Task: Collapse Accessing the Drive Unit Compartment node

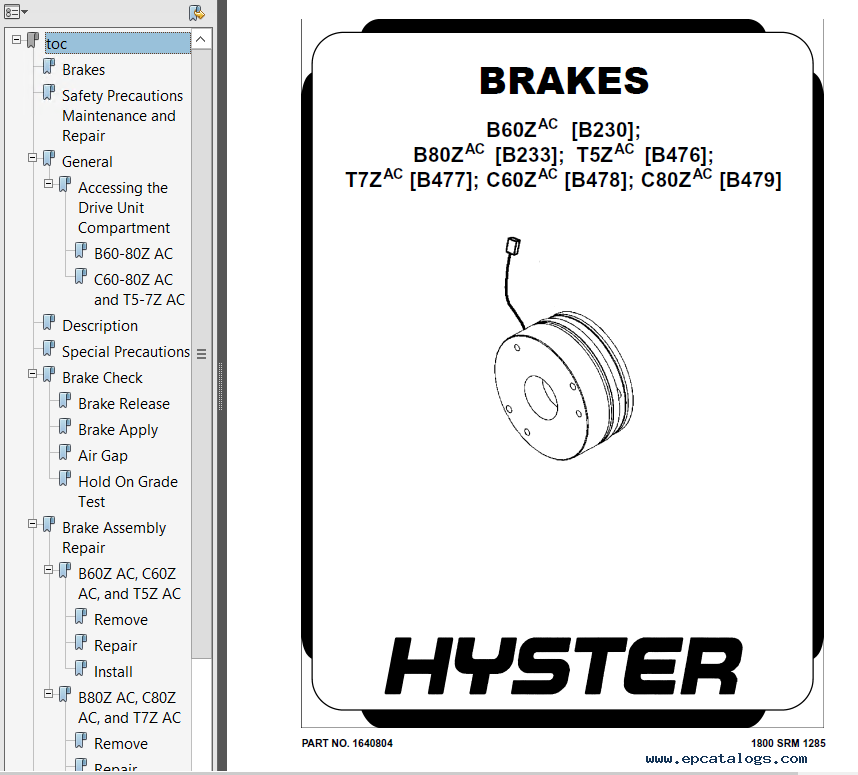Action: (48, 184)
